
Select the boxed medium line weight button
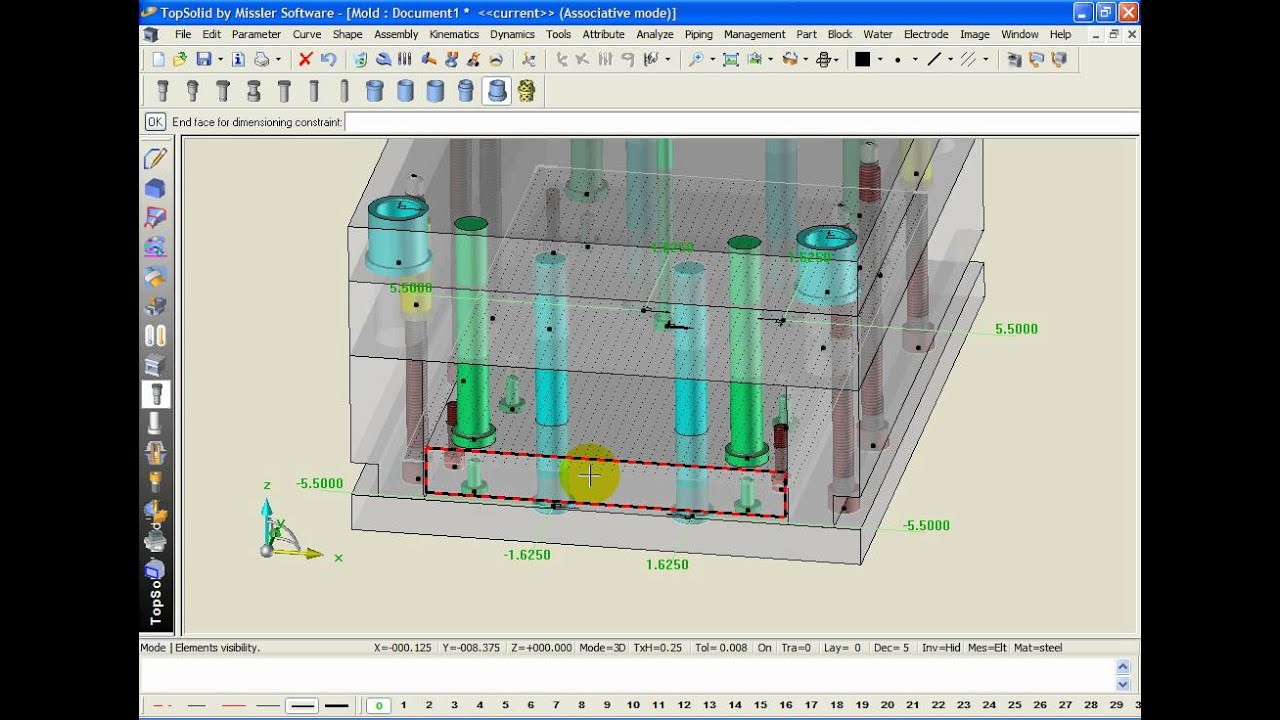pos(303,705)
